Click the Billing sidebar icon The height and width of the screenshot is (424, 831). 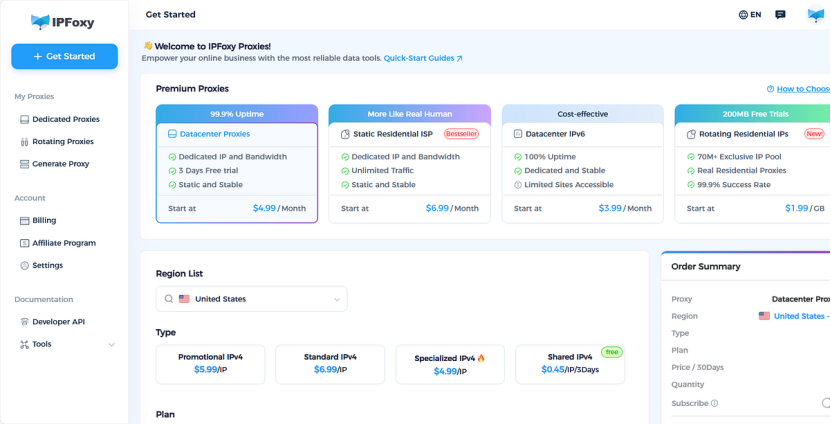point(24,220)
